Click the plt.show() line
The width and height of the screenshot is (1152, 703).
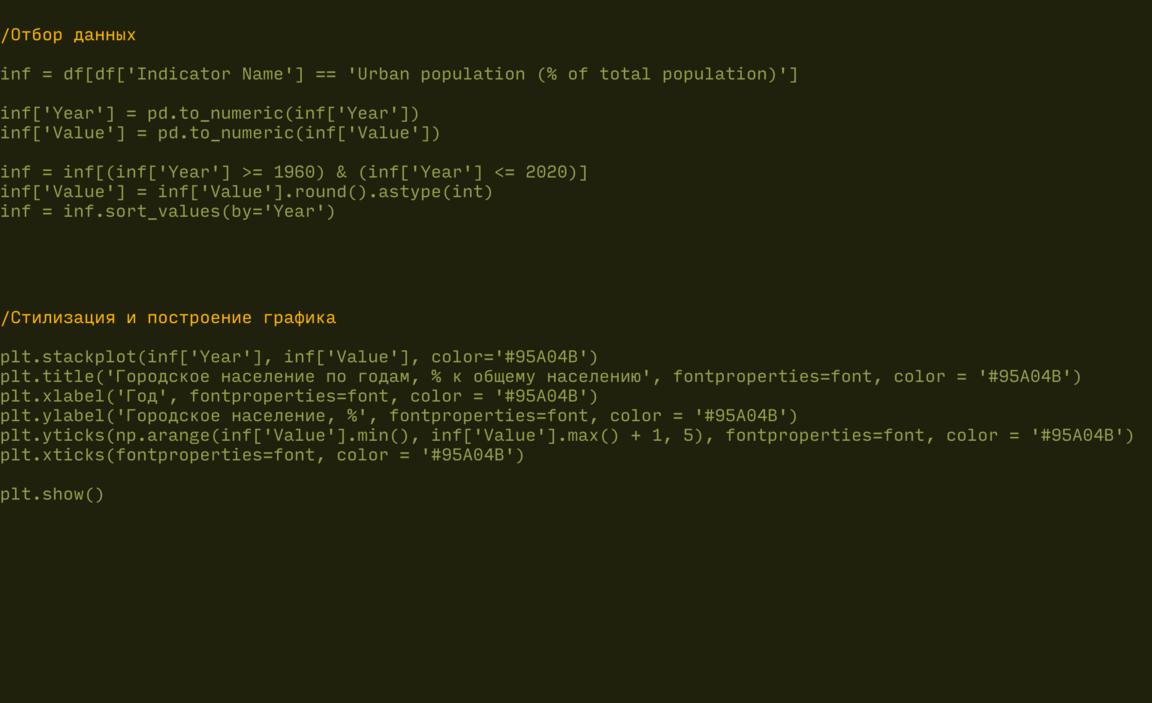(52, 494)
